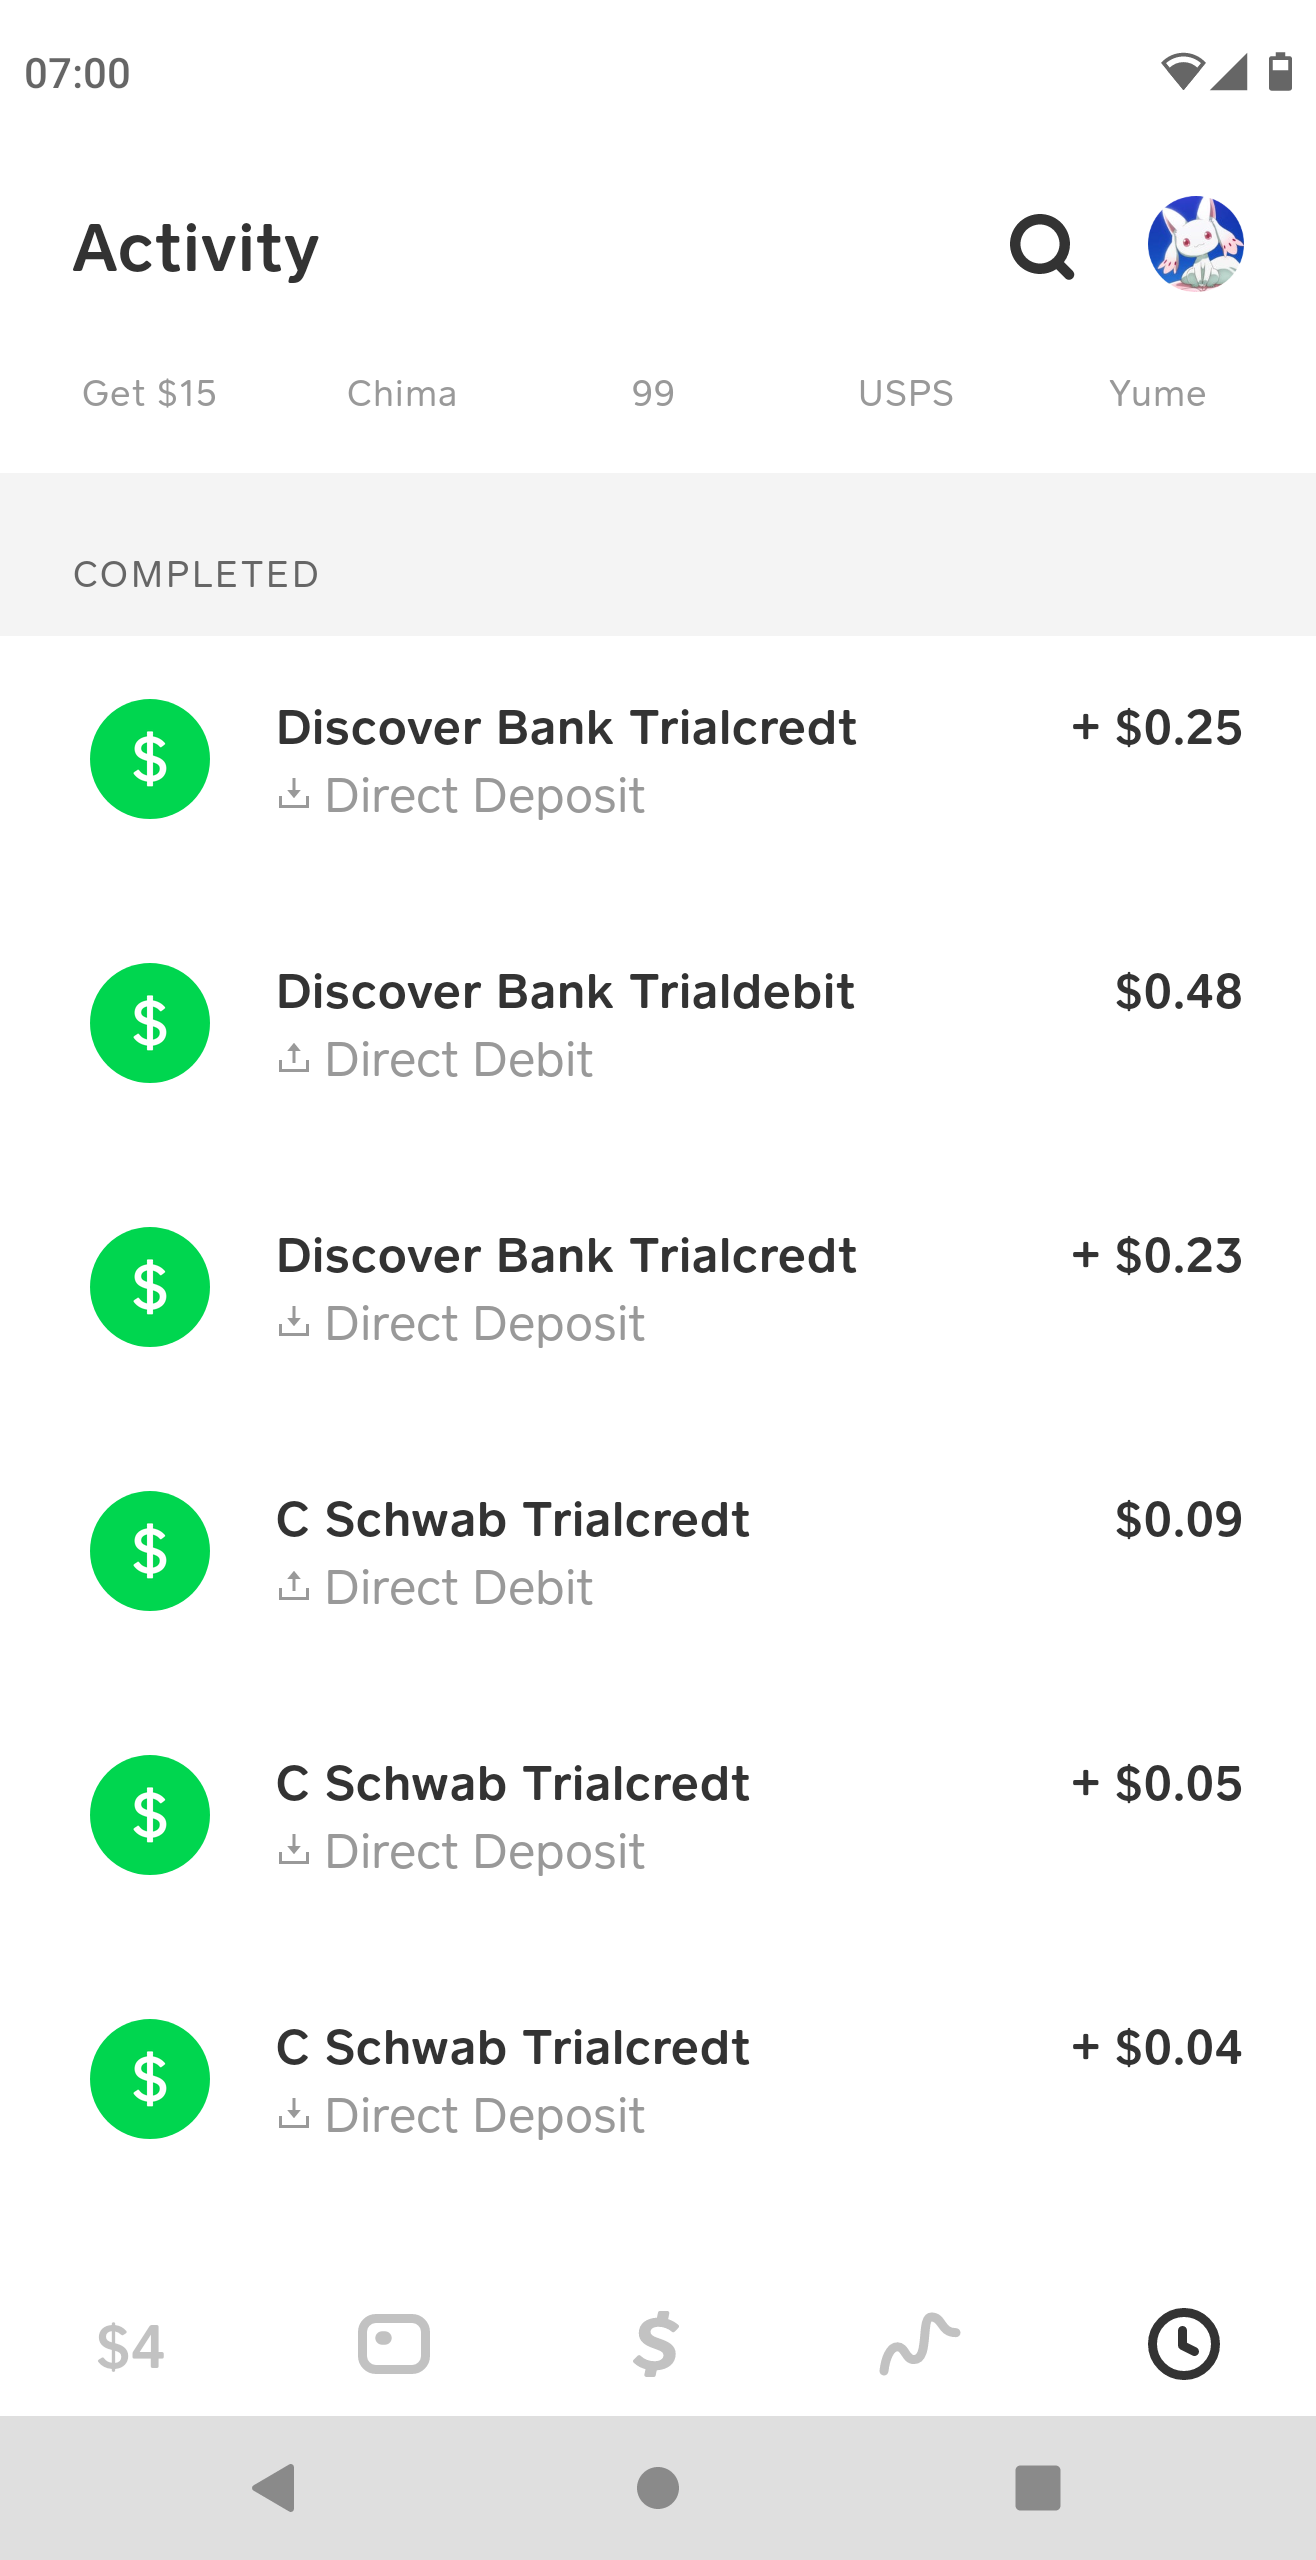Open Discover Bank Trialdebit $0.48 transaction
This screenshot has height=2560, width=1316.
(658, 1024)
